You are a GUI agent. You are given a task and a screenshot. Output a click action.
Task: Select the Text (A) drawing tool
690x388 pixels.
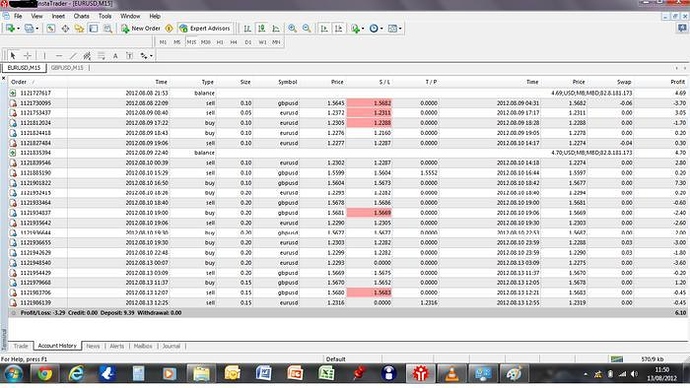tap(115, 55)
